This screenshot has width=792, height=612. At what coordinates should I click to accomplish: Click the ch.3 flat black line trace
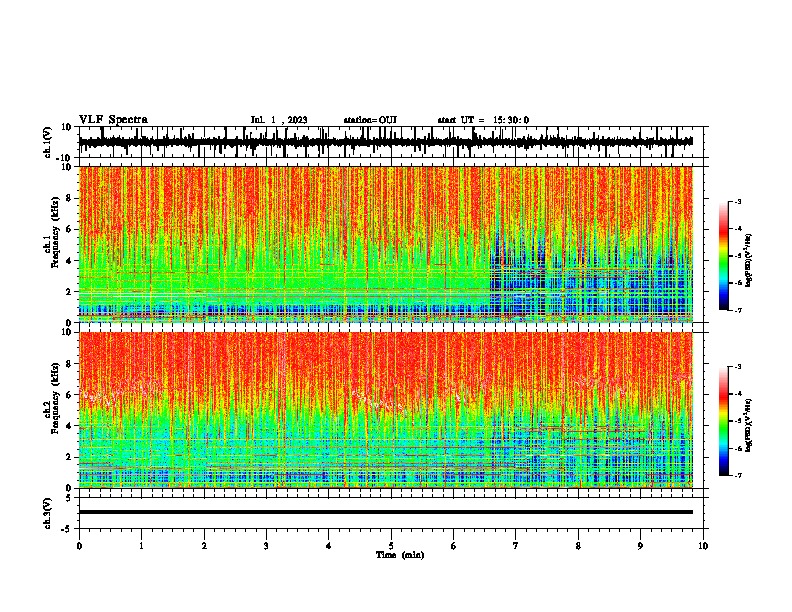point(386,512)
